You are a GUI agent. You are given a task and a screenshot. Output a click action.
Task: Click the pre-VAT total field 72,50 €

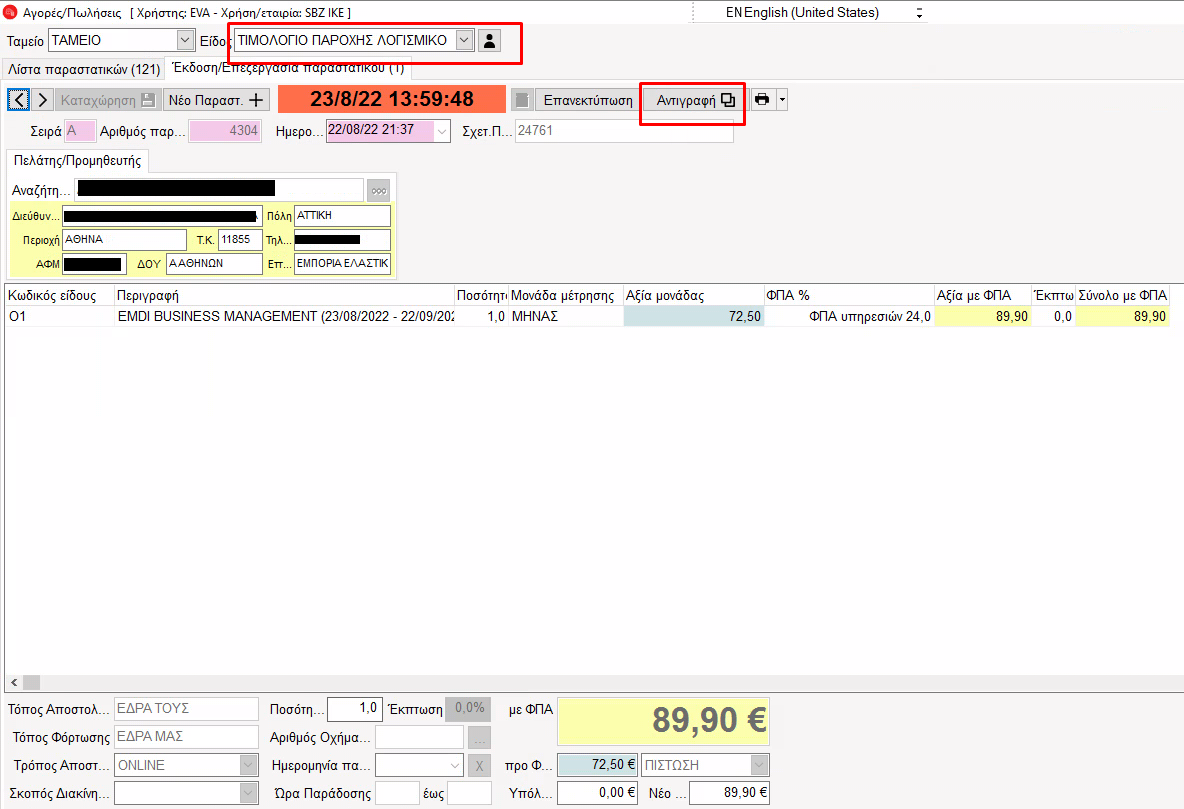tap(597, 765)
